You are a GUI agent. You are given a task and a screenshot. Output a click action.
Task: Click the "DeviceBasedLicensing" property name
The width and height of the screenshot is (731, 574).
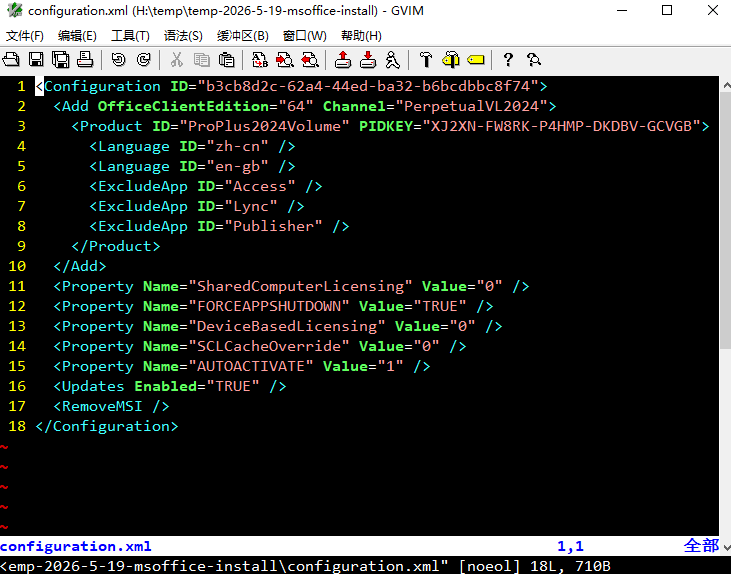click(287, 326)
